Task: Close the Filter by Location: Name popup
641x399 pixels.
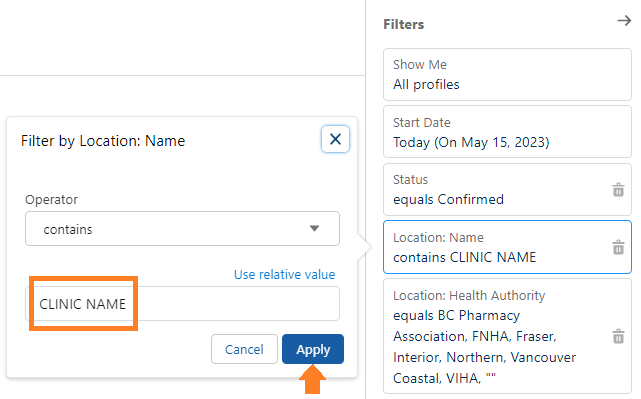Action: tap(335, 139)
